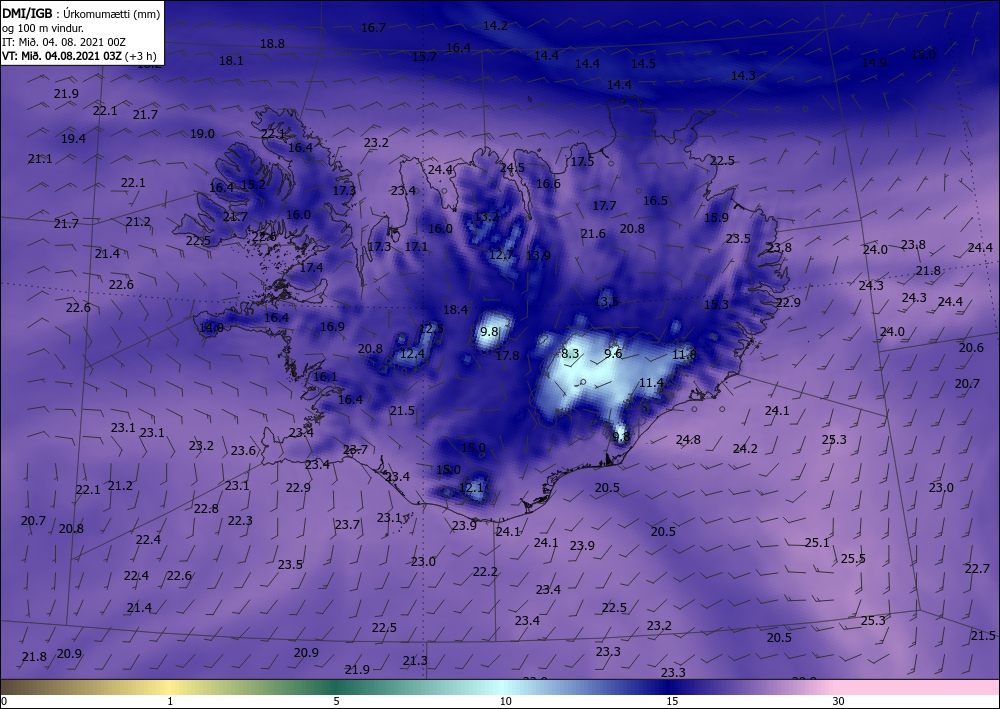1000x709 pixels.
Task: Click the map value 17.5
Action: click(582, 162)
